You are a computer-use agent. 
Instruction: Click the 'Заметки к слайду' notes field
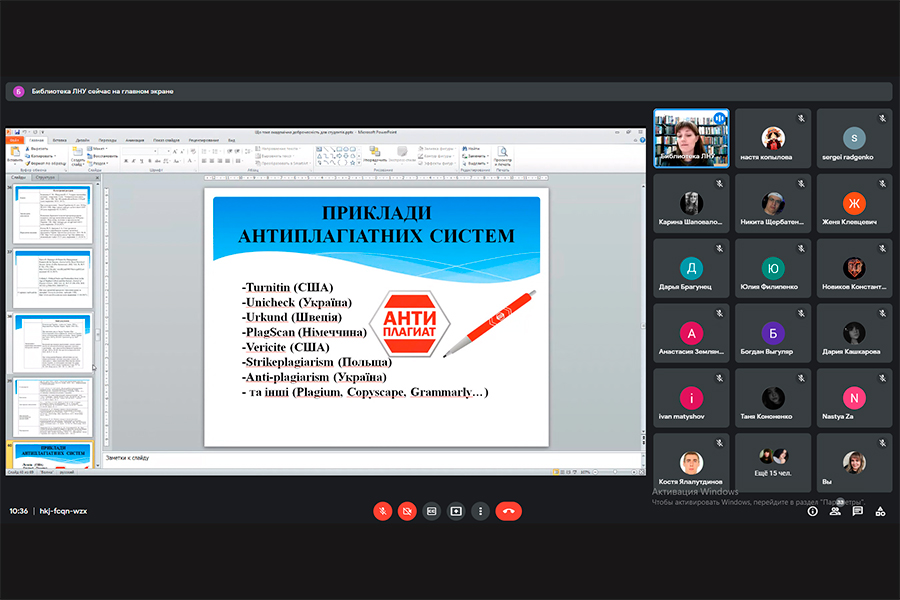[370, 458]
